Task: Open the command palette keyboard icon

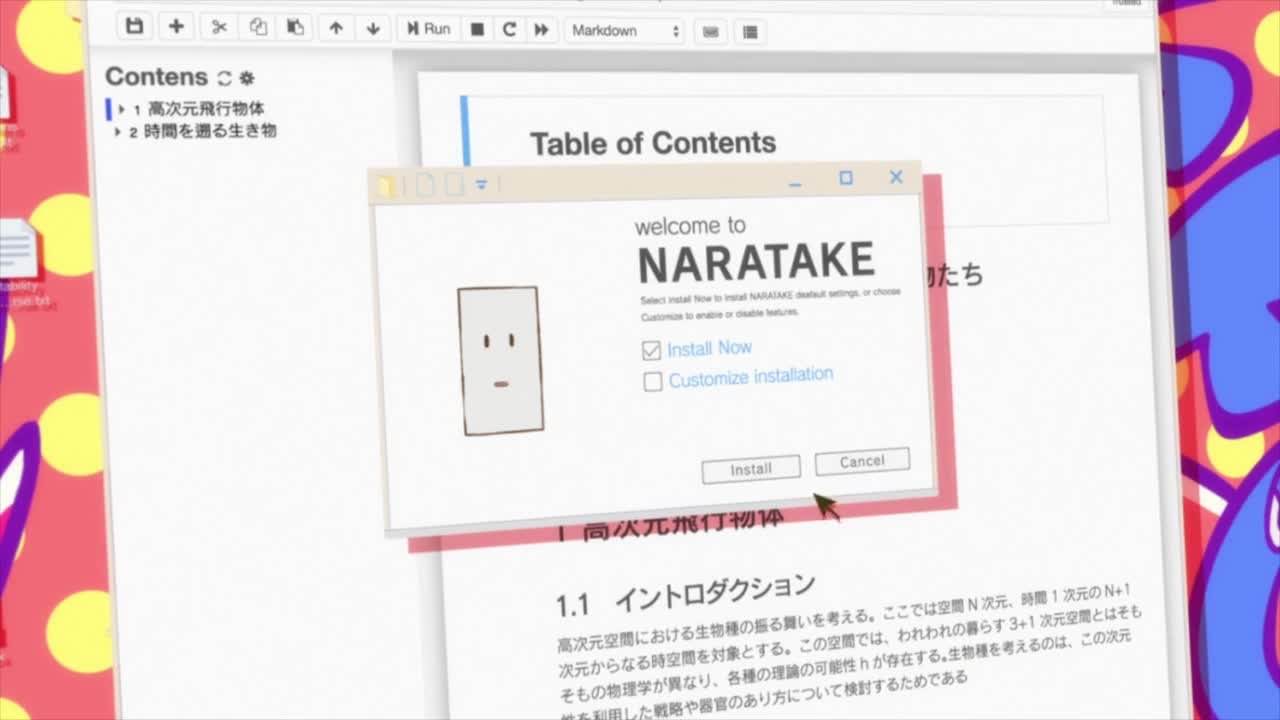Action: 711,31
